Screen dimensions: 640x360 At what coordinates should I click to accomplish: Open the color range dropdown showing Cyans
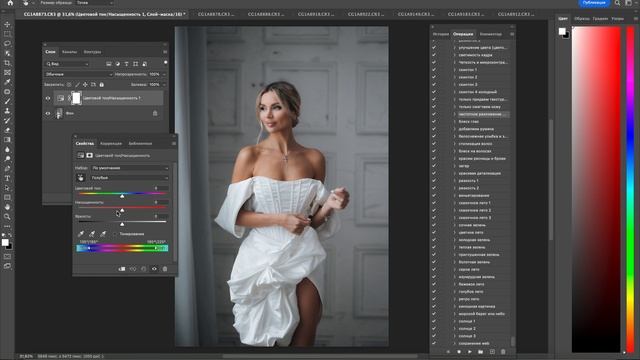(130, 178)
